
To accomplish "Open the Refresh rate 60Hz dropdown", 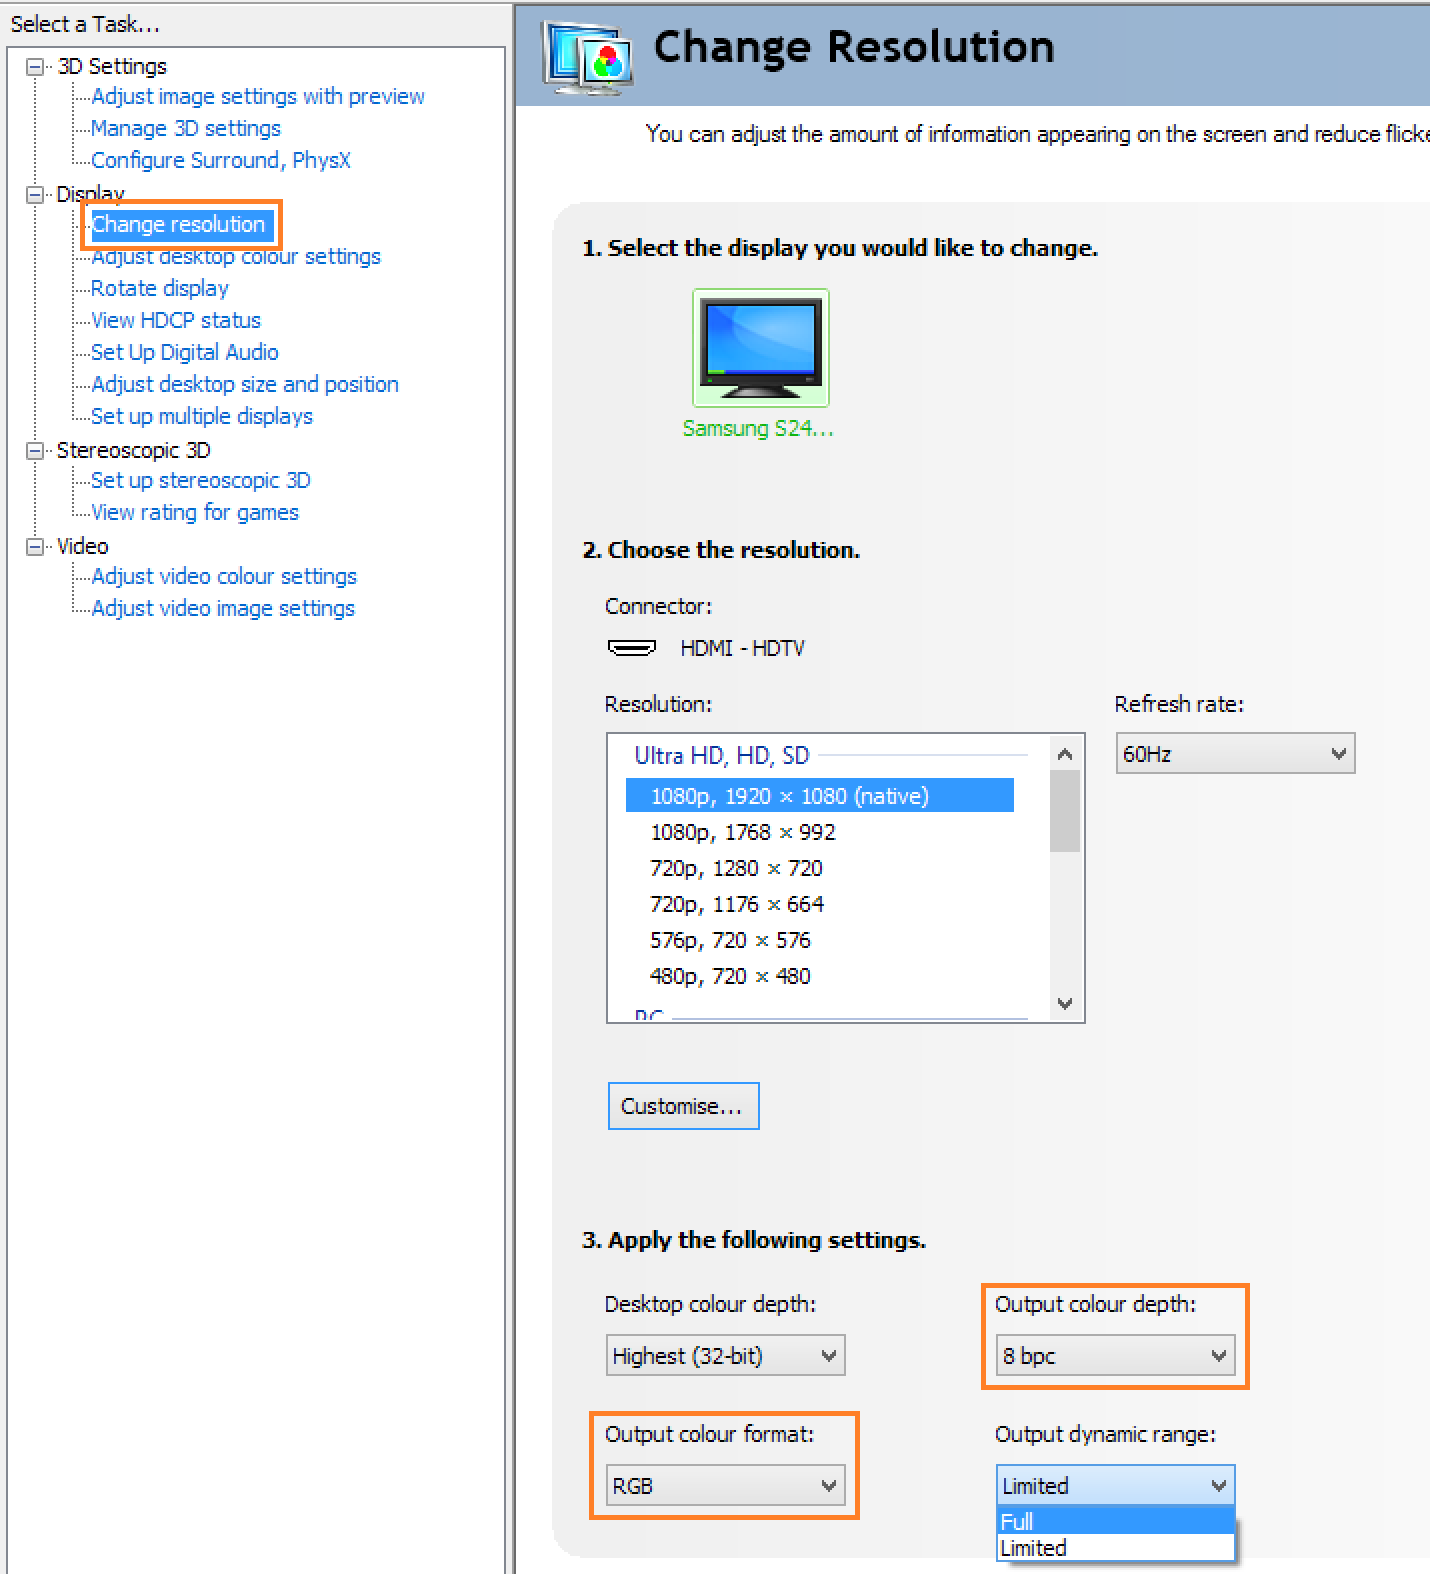I will tap(1235, 754).
